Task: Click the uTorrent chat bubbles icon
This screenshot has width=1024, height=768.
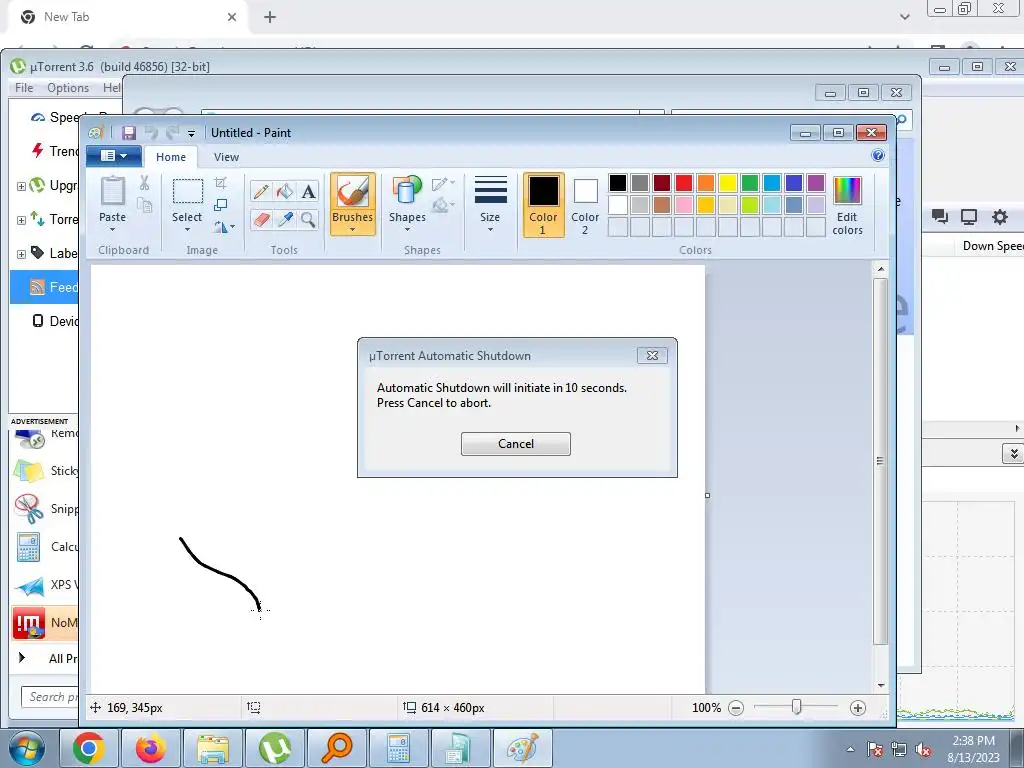Action: click(x=940, y=217)
